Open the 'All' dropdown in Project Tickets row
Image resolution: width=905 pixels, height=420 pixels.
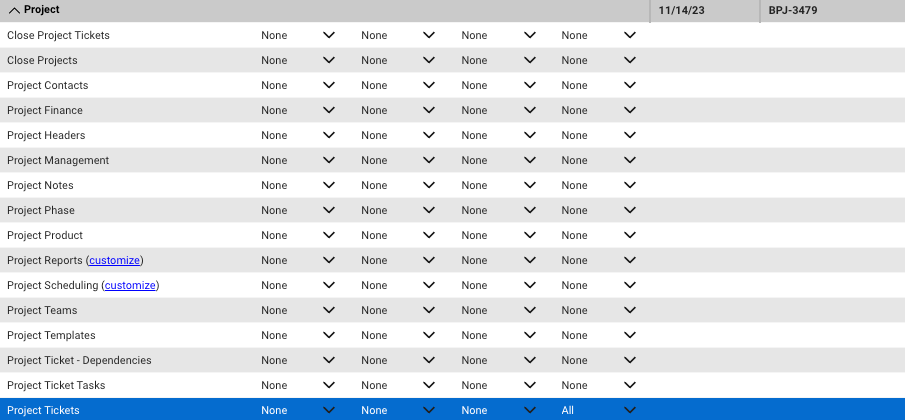coord(599,410)
